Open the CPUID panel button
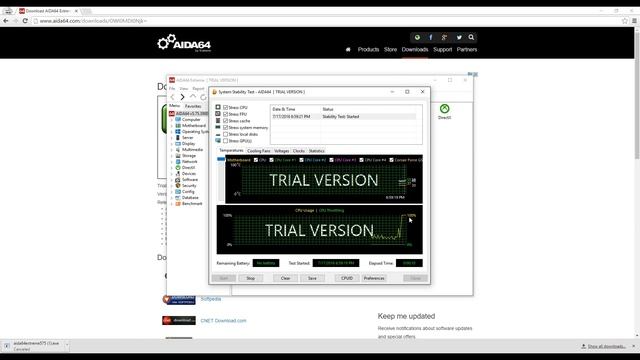The image size is (640, 360). point(347,278)
